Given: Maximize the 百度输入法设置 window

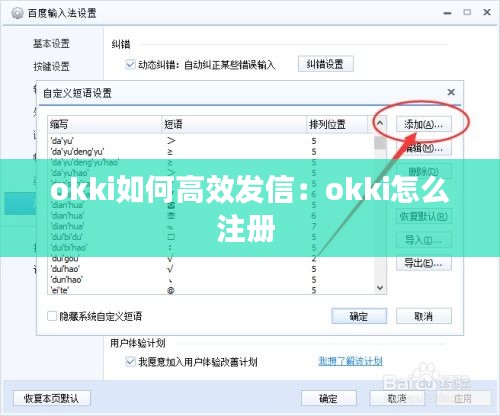Looking at the screenshot, I should click(467, 12).
